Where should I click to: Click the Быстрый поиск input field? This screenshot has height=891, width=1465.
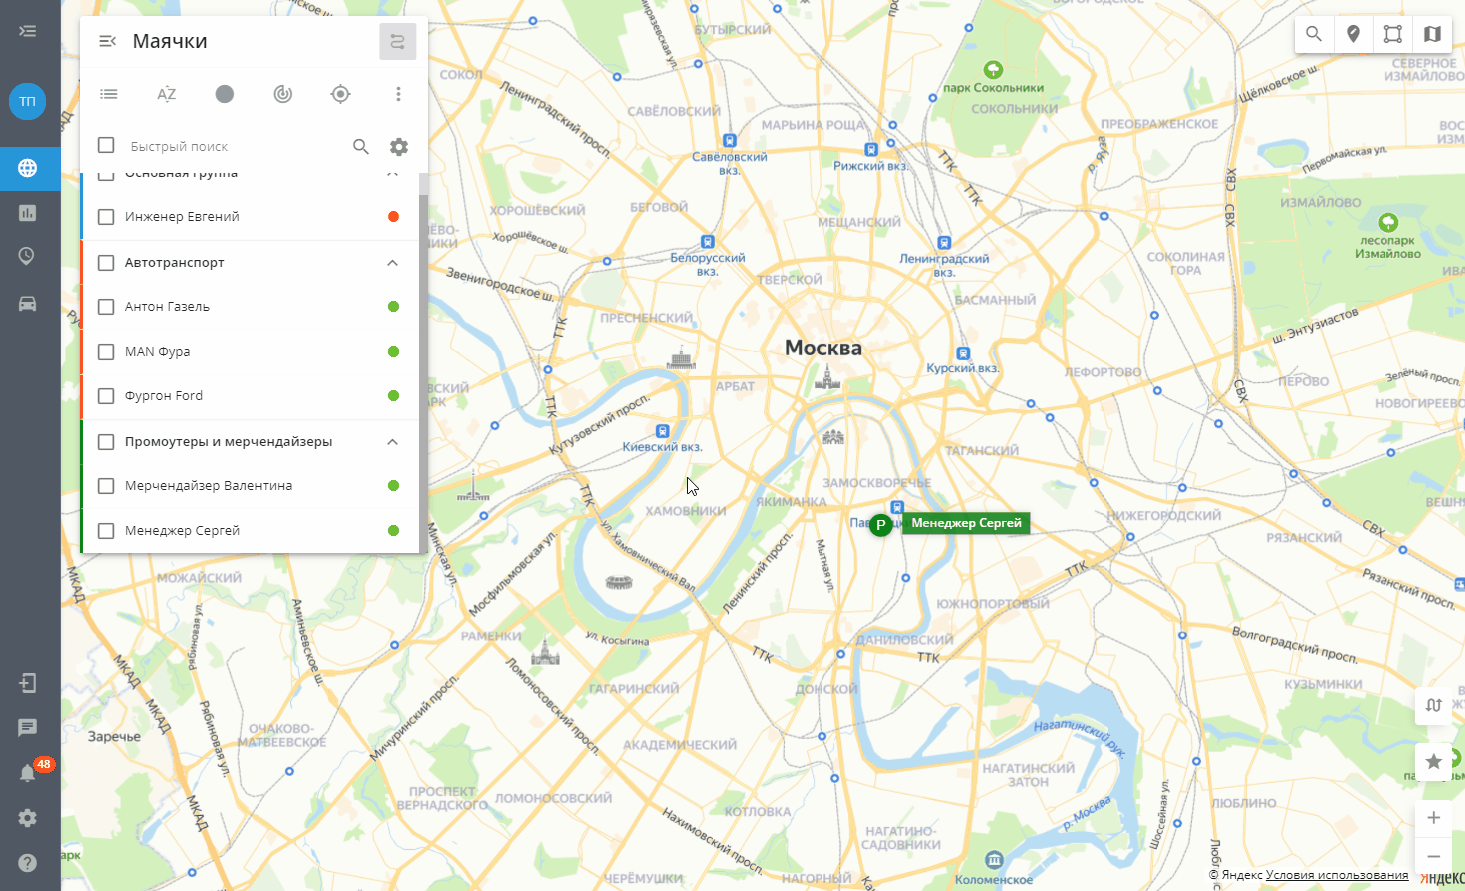(234, 147)
